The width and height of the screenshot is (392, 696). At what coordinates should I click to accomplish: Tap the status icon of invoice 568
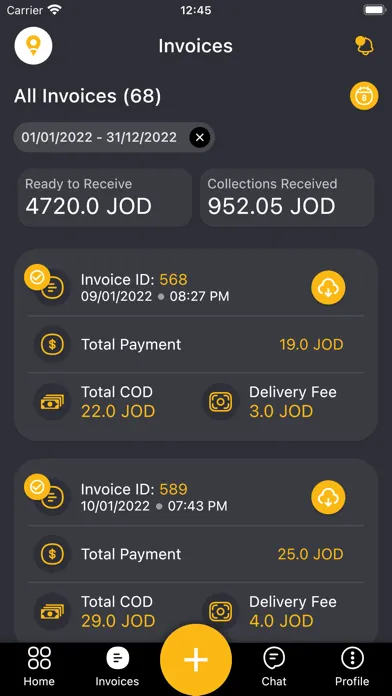(x=46, y=284)
